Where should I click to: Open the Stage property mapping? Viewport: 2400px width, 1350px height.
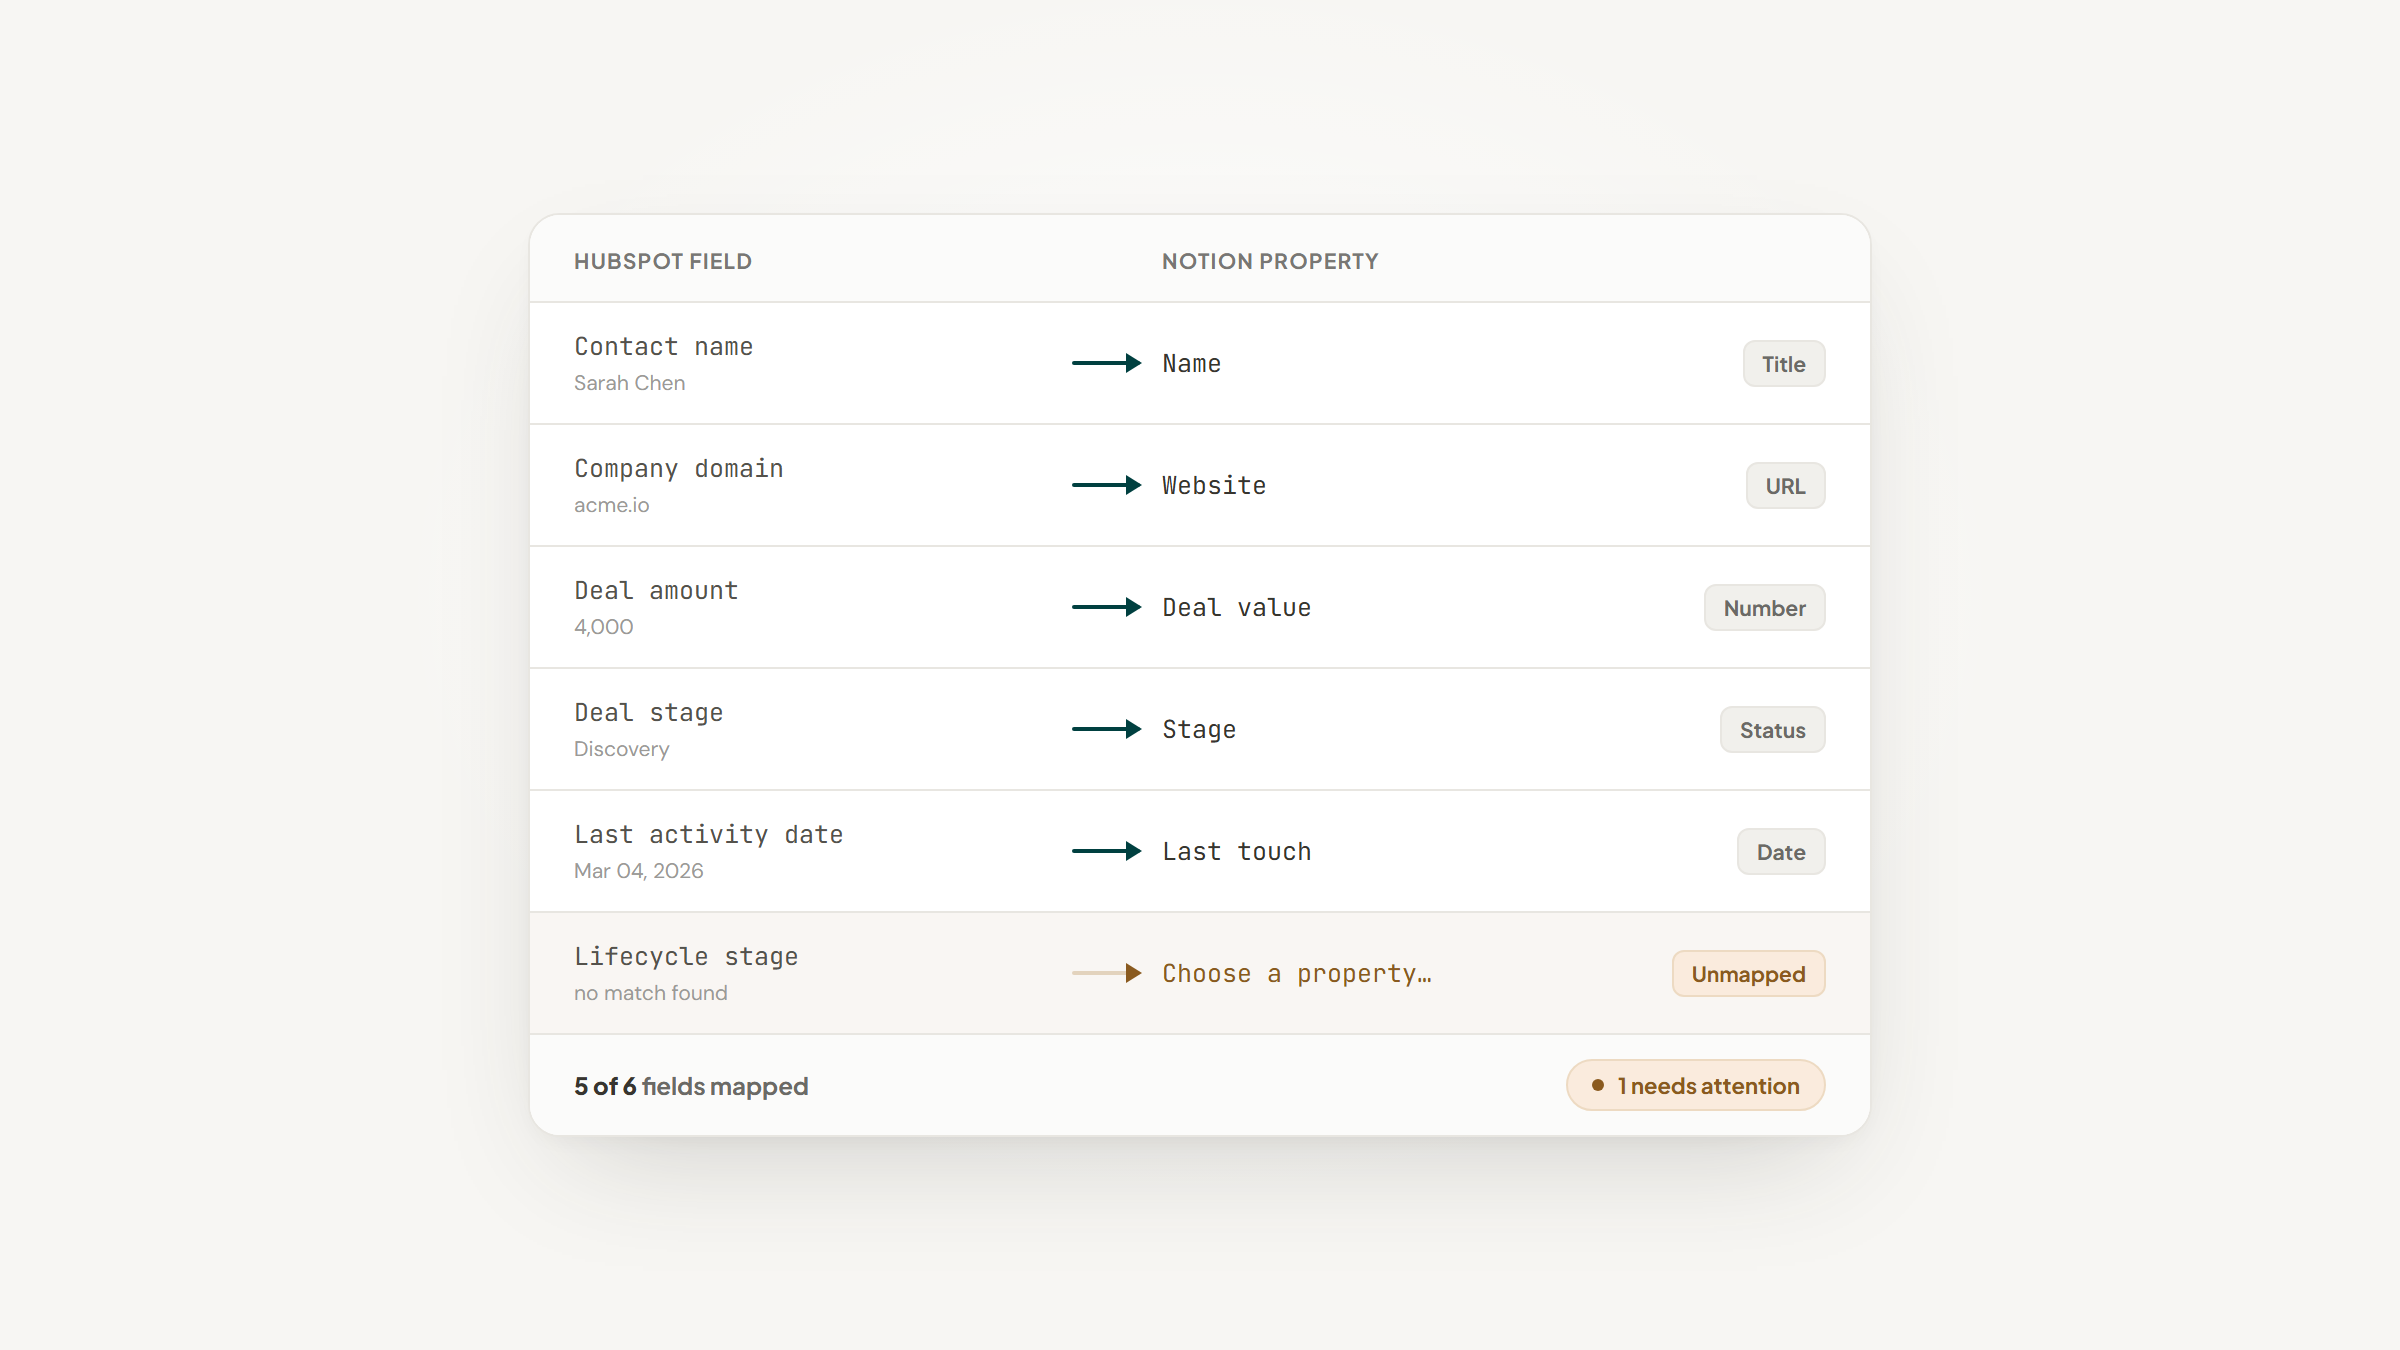click(x=1199, y=730)
